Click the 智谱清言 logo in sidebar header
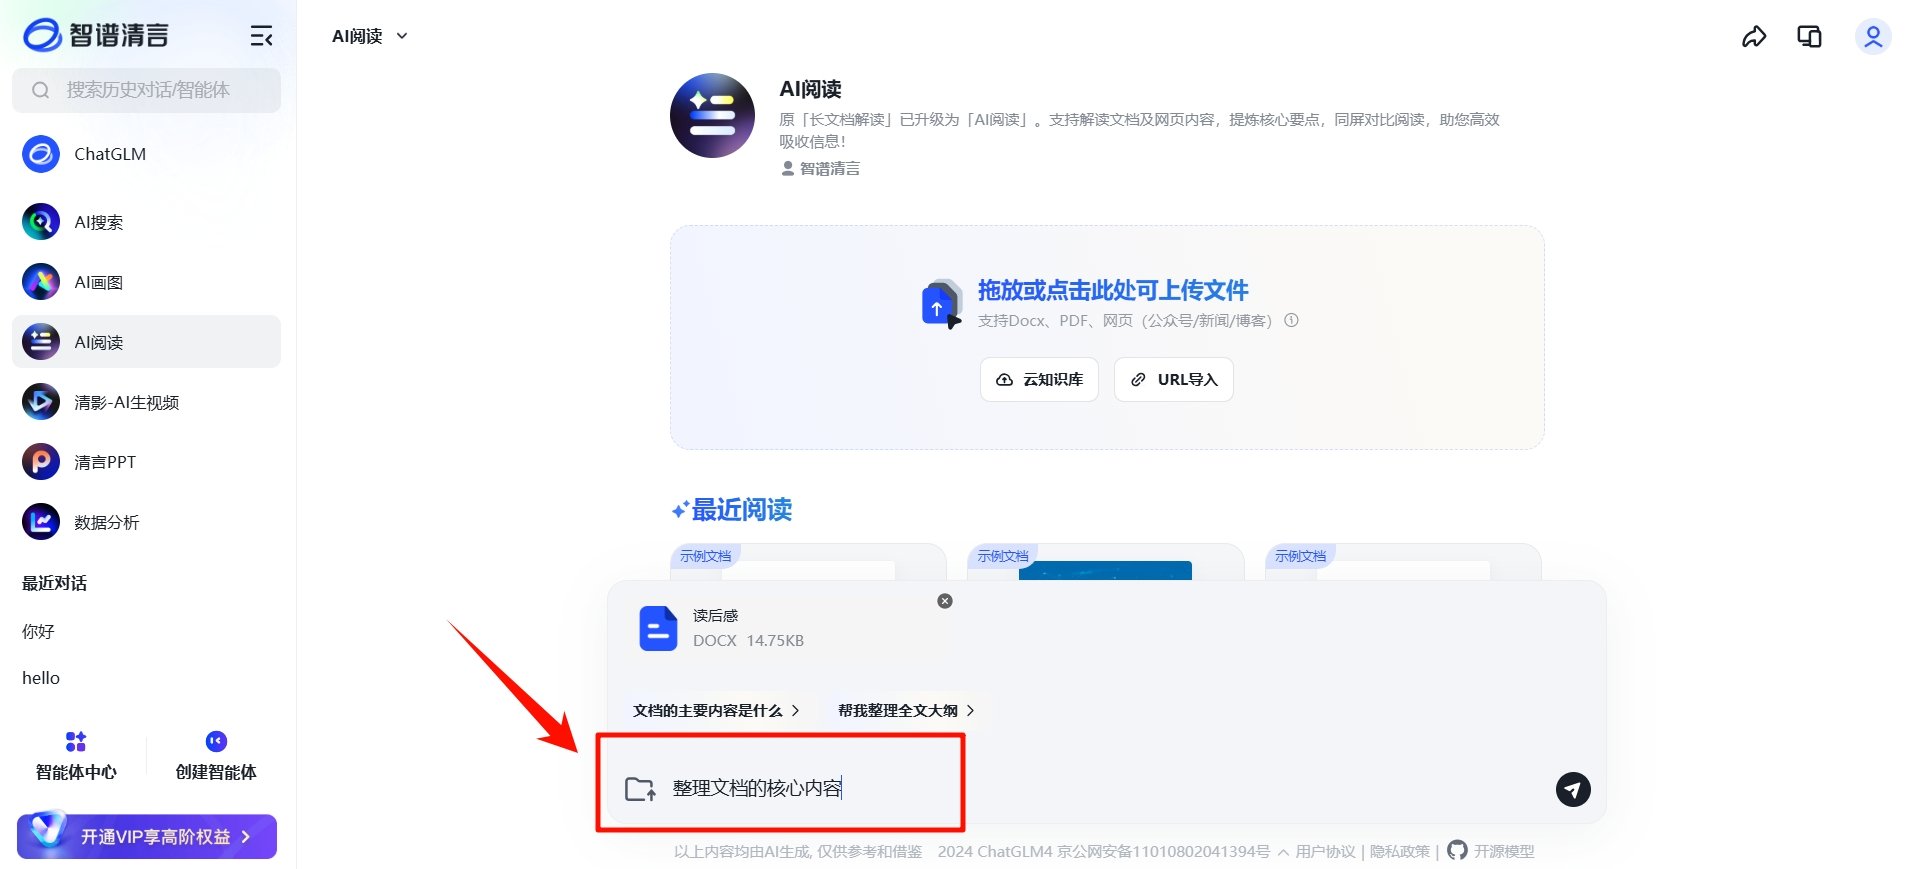The width and height of the screenshot is (1908, 869). coord(96,35)
